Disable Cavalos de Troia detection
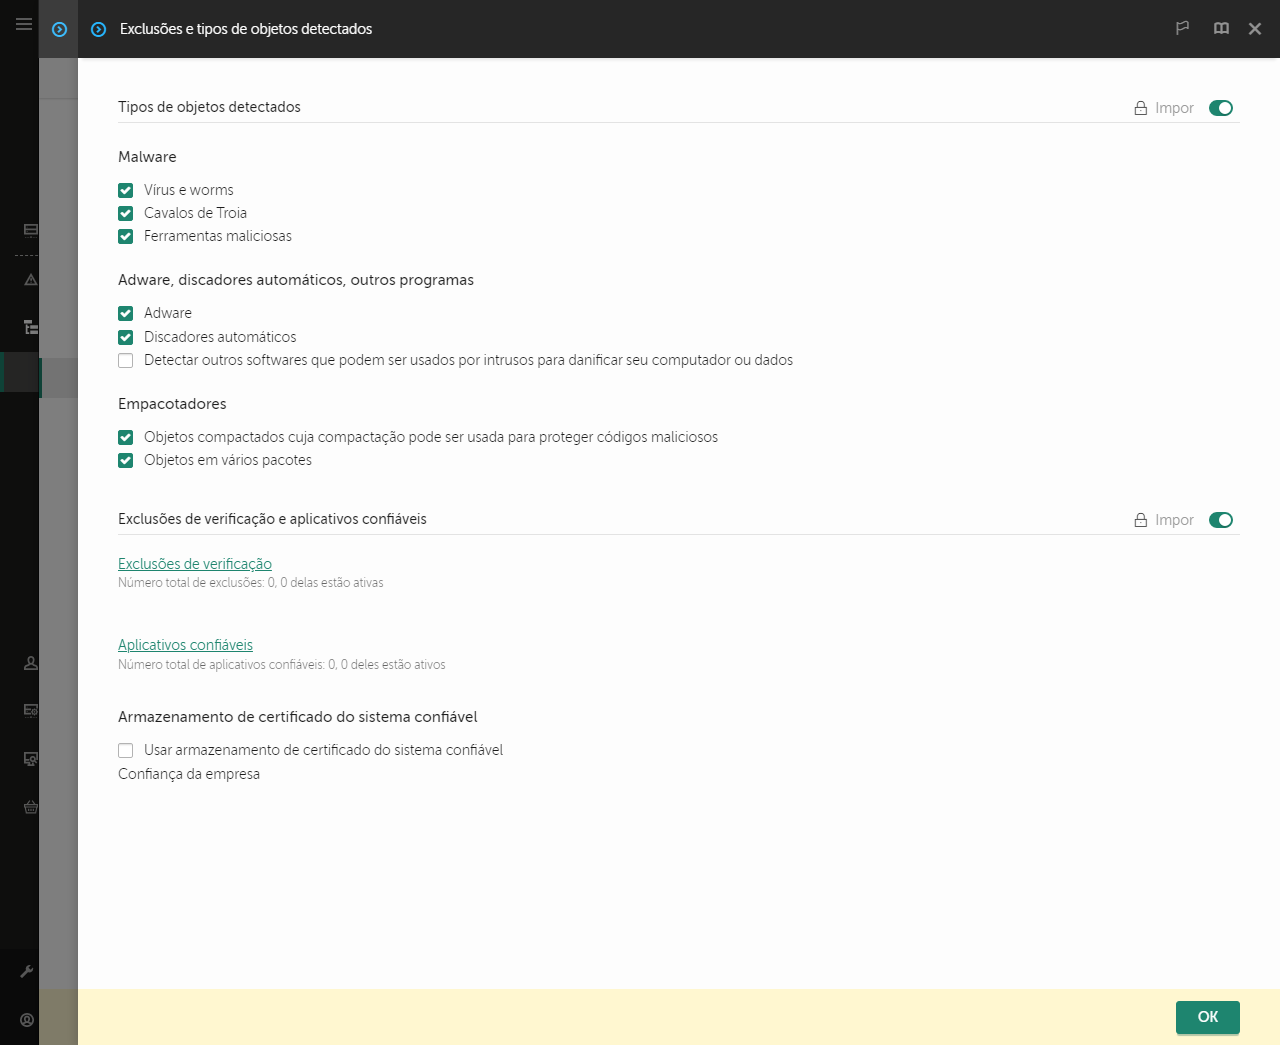The height and width of the screenshot is (1045, 1280). point(125,213)
